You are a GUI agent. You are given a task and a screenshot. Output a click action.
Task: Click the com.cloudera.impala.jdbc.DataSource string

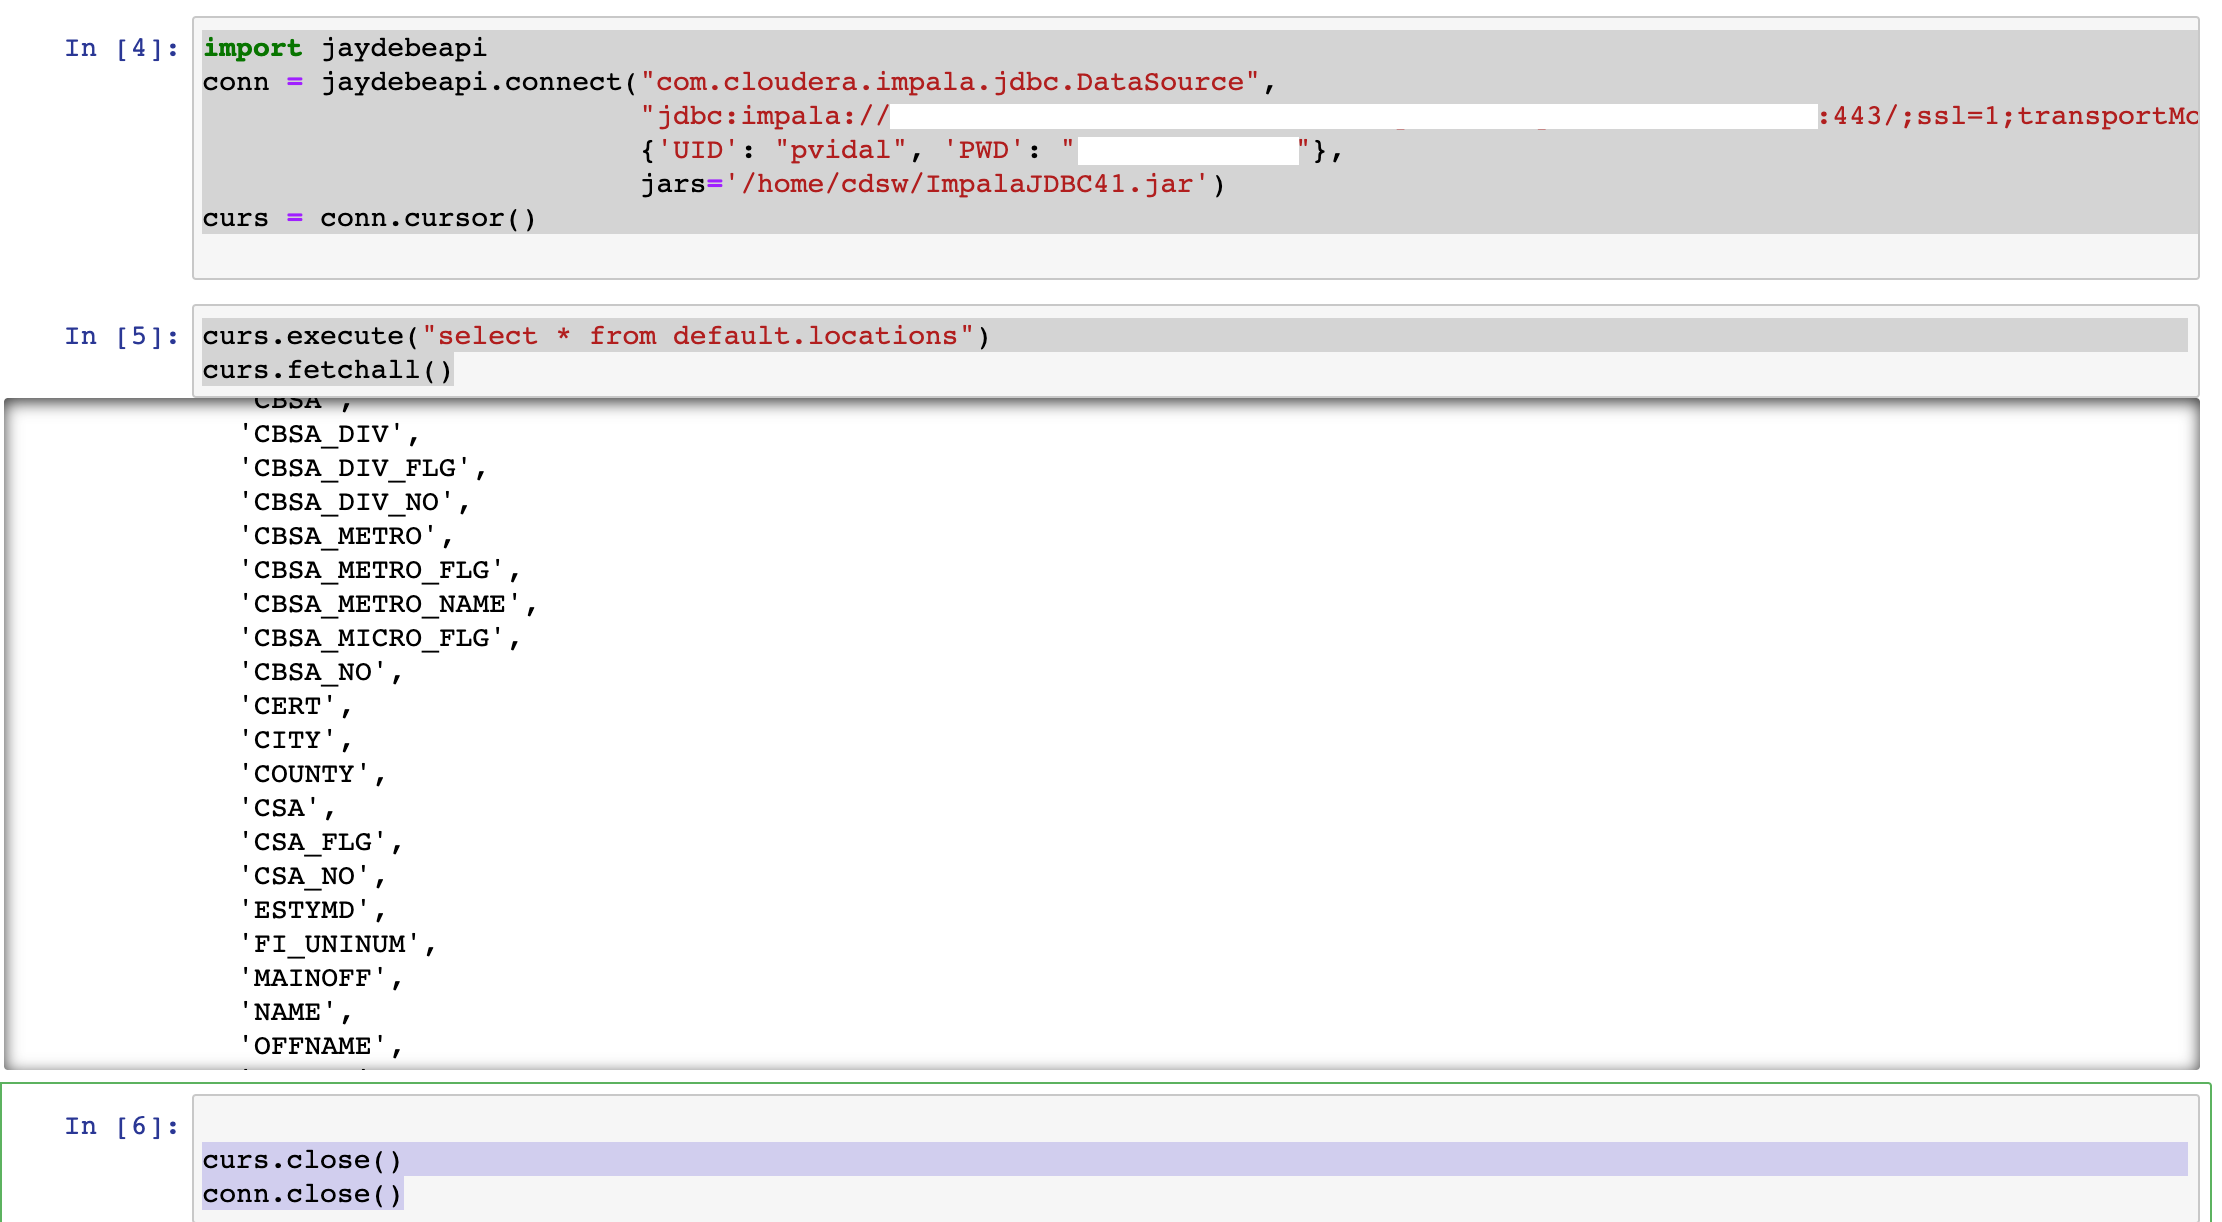(x=949, y=82)
